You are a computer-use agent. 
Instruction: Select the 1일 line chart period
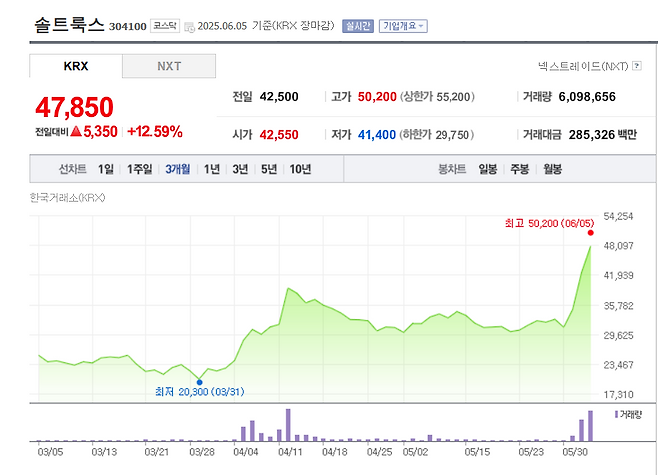click(106, 169)
